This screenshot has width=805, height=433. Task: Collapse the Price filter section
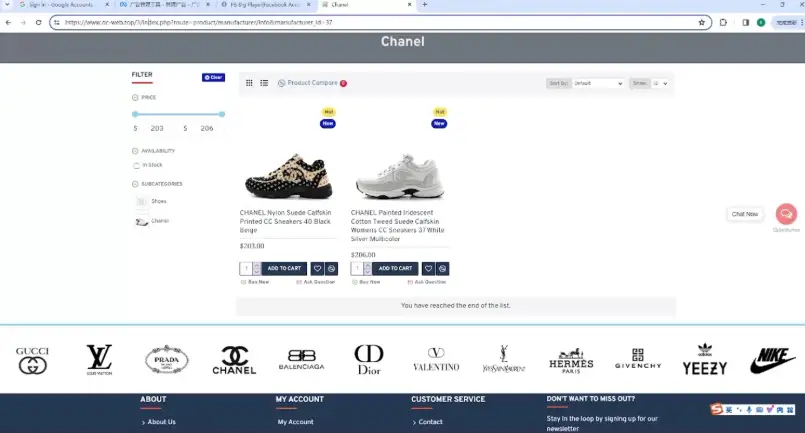[135, 98]
